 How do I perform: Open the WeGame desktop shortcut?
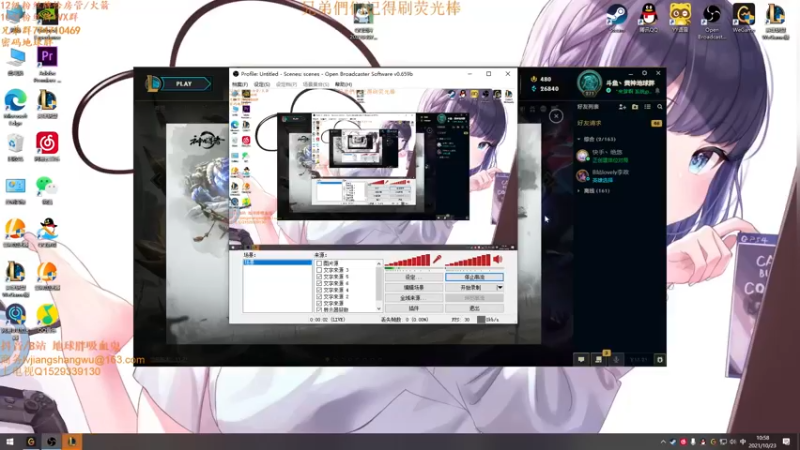click(743, 18)
